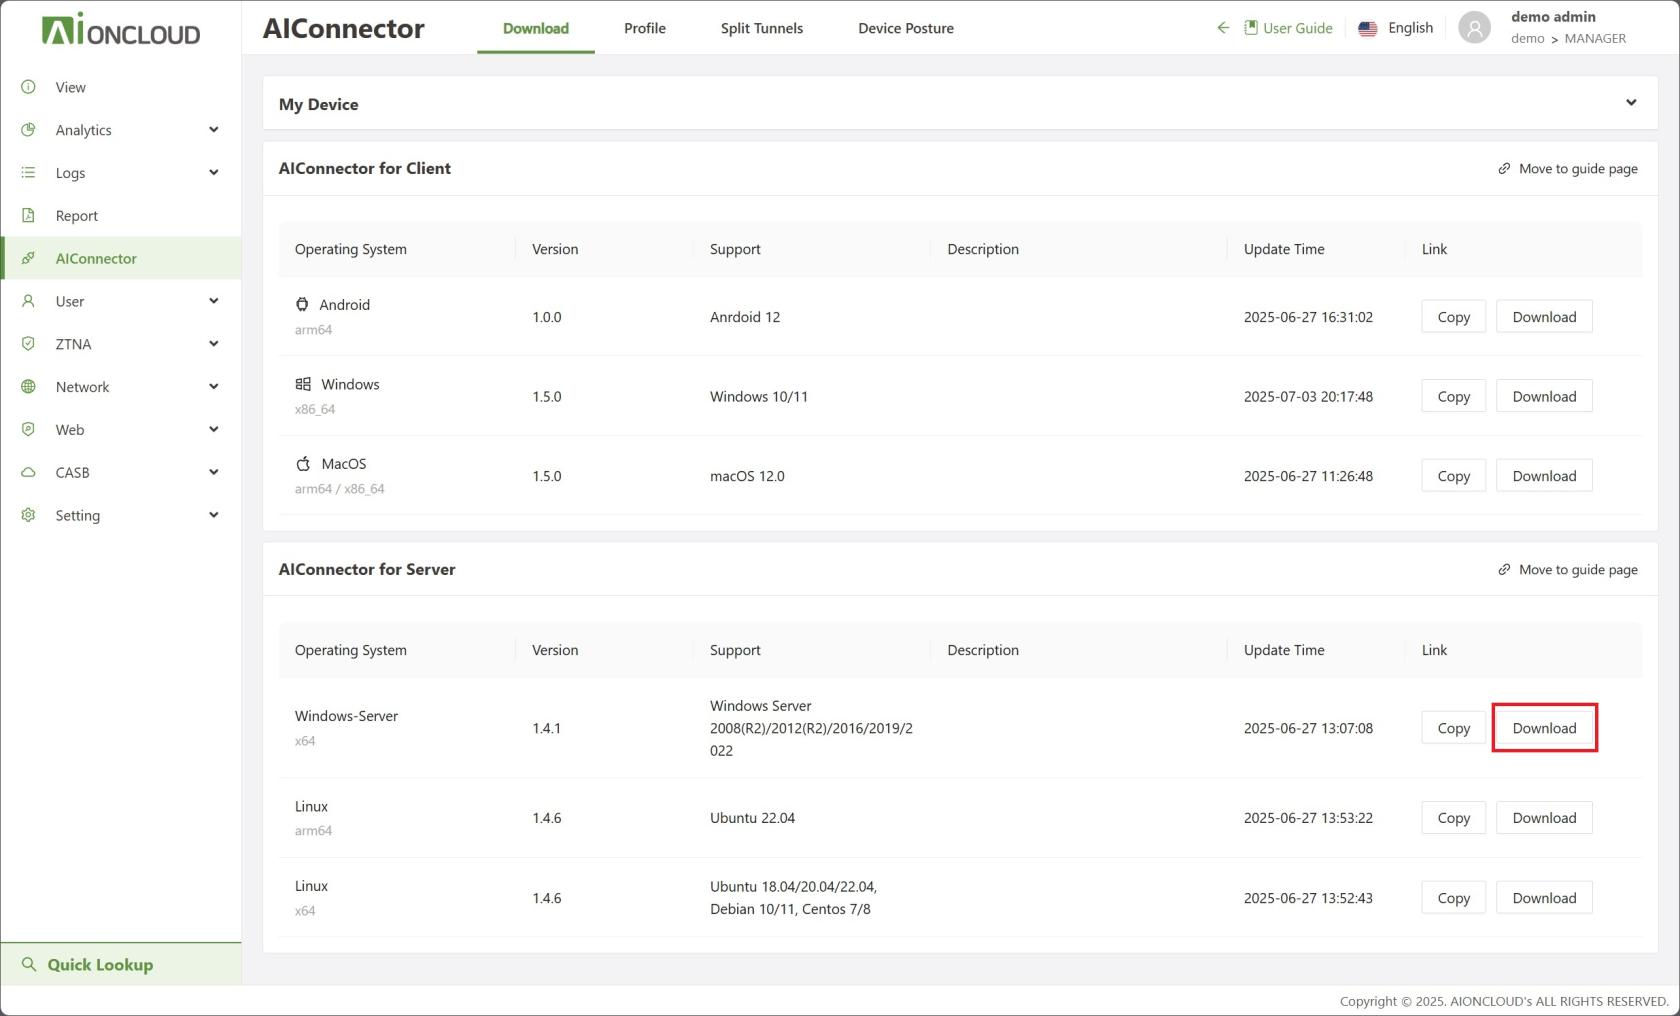Click the Quick Lookup magnifier icon
Screen dimensions: 1680x1016
pyautogui.click(x=28, y=964)
